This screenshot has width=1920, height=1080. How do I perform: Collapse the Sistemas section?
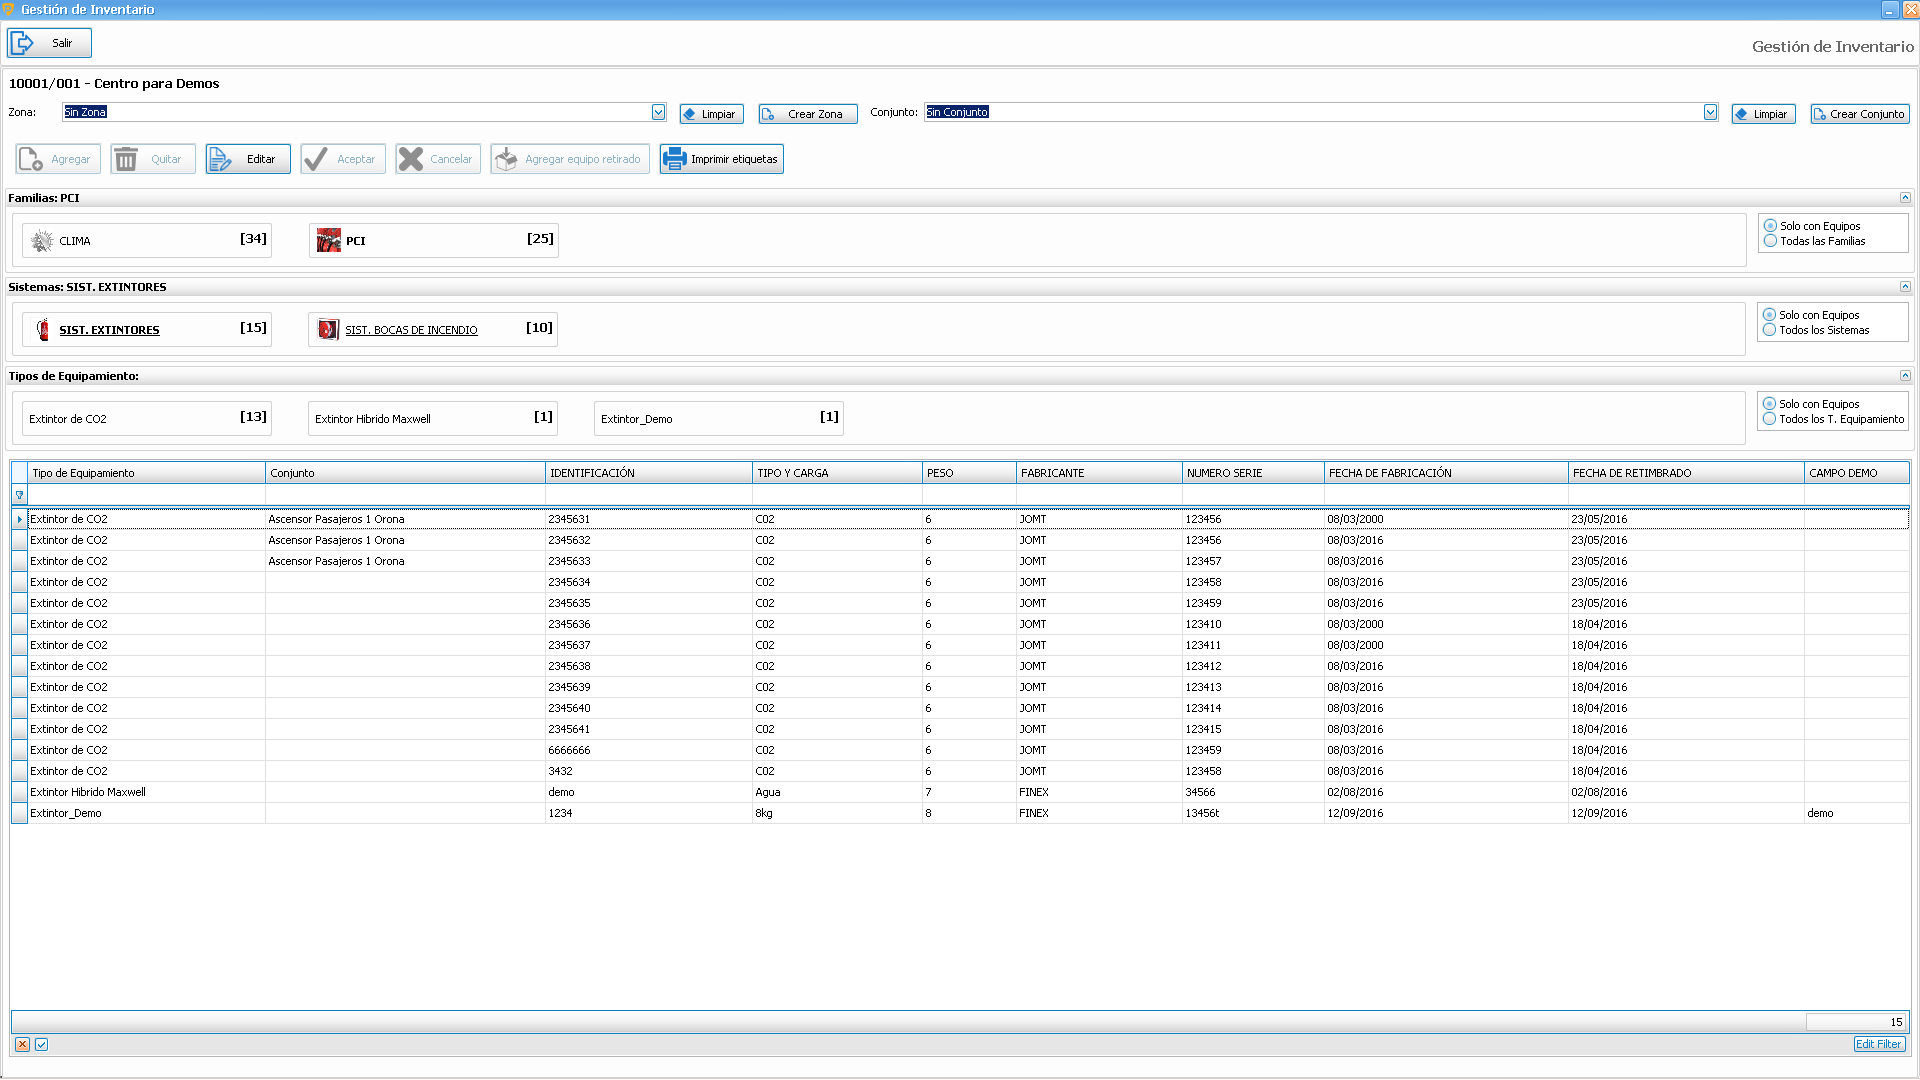point(1905,287)
